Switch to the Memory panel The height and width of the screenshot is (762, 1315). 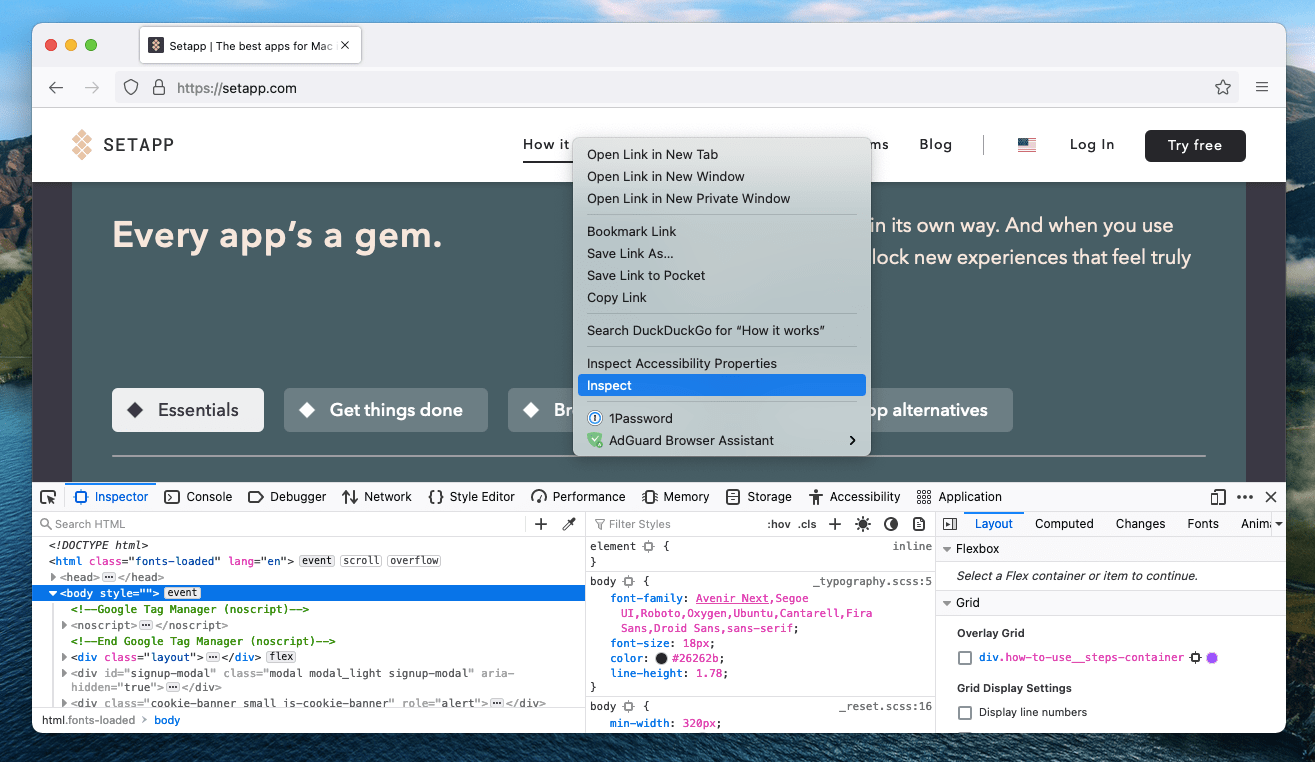tap(676, 497)
